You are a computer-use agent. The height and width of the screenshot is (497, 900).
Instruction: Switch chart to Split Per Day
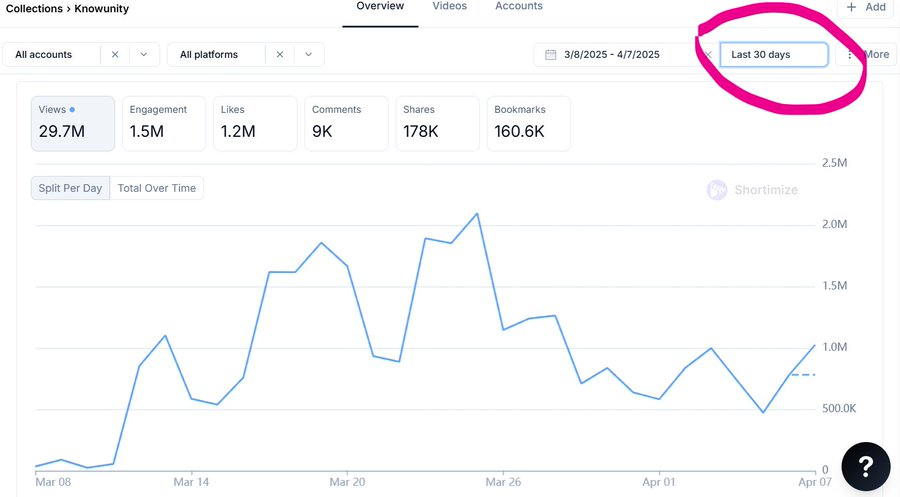pyautogui.click(x=70, y=188)
